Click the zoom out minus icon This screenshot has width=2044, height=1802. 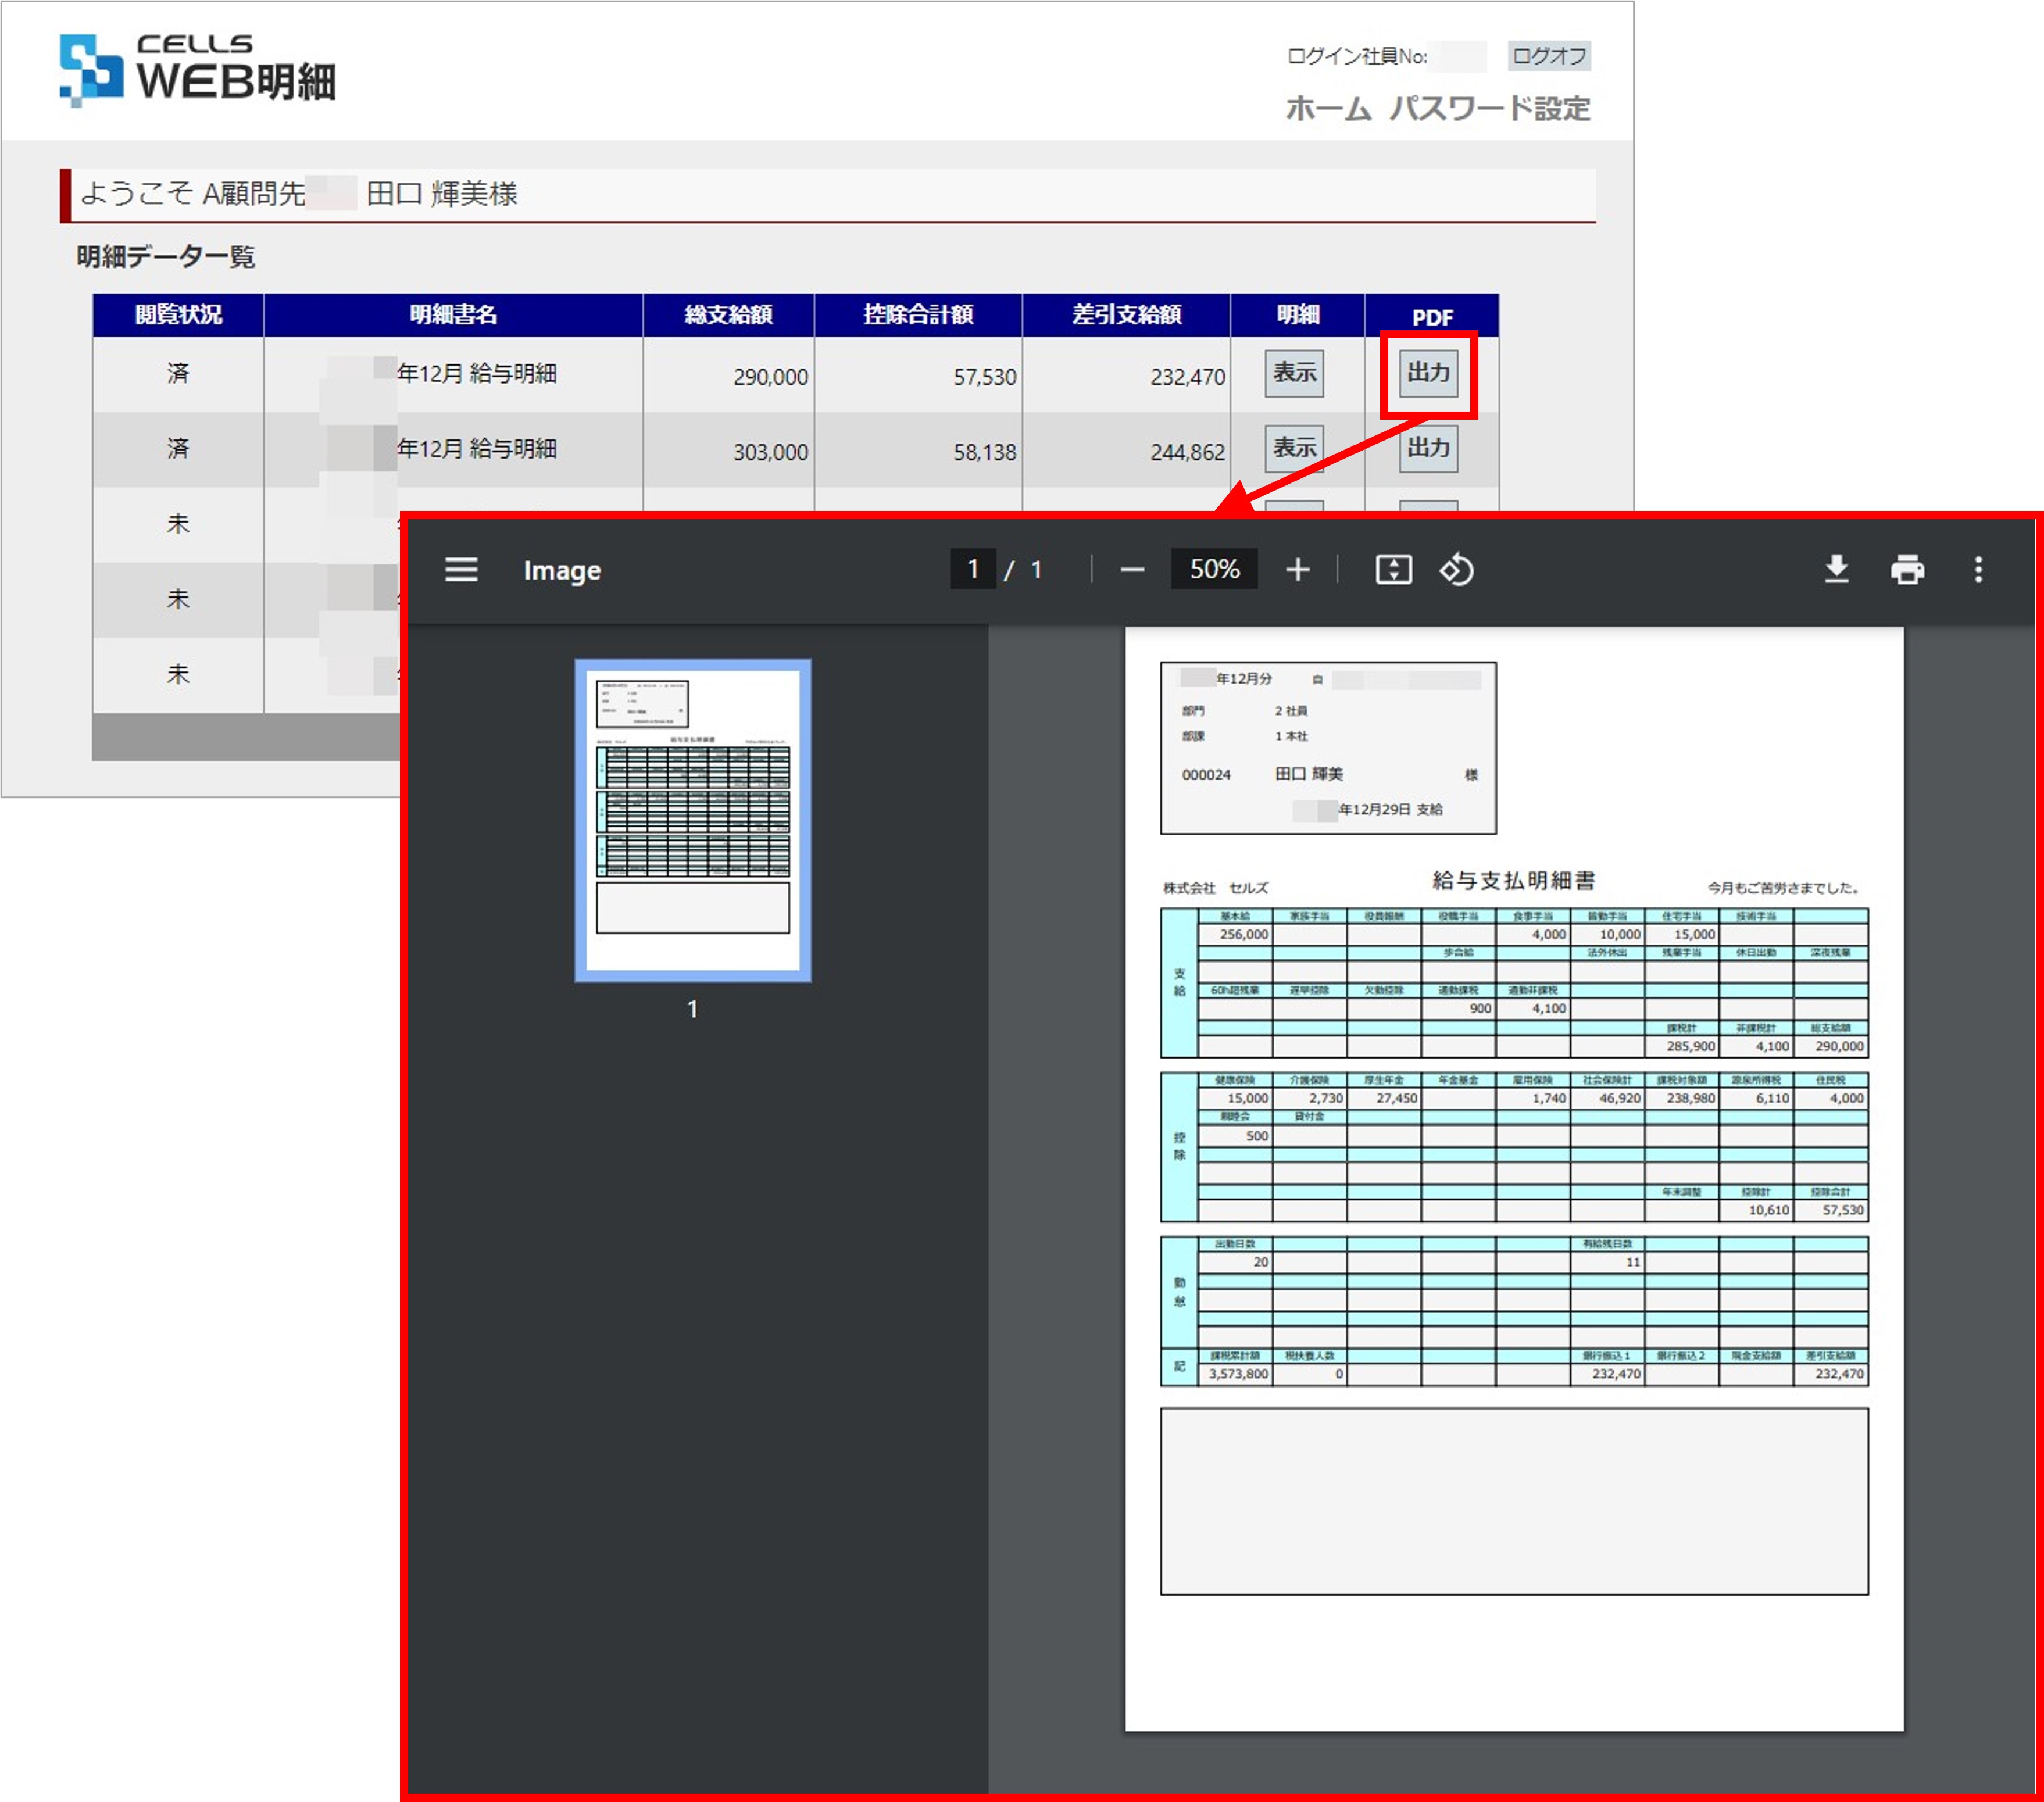[1131, 570]
